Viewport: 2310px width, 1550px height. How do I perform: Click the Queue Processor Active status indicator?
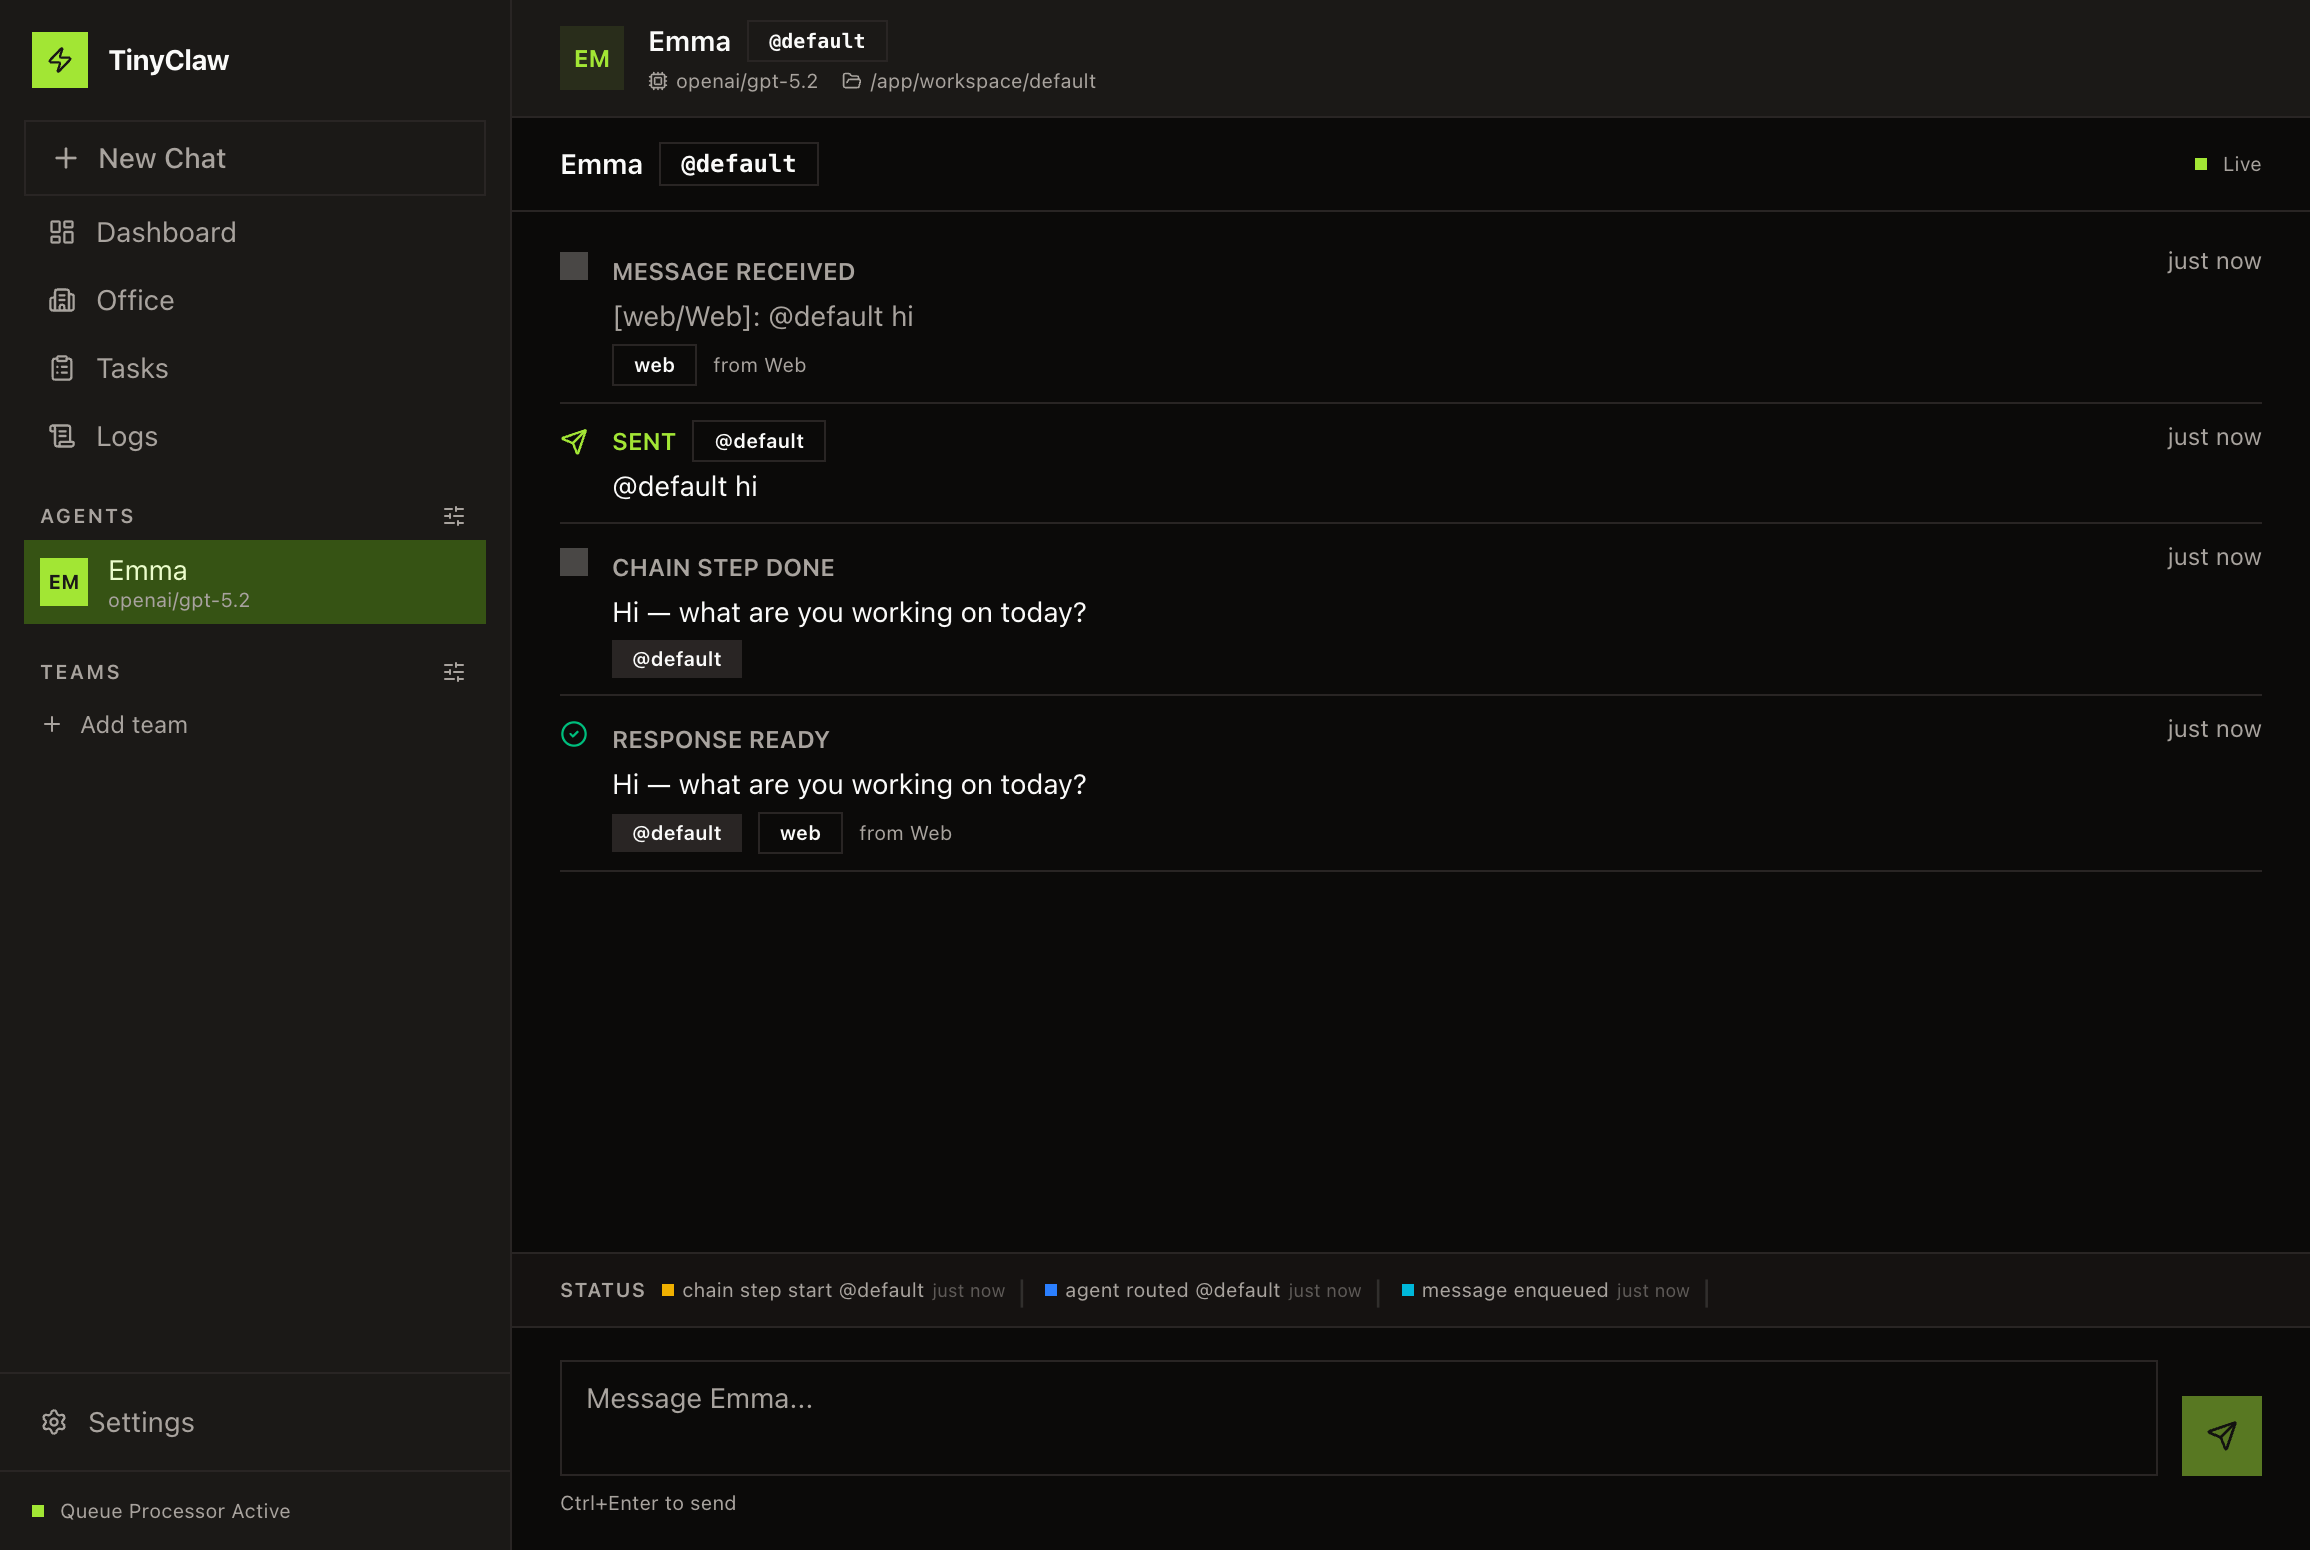click(38, 1511)
